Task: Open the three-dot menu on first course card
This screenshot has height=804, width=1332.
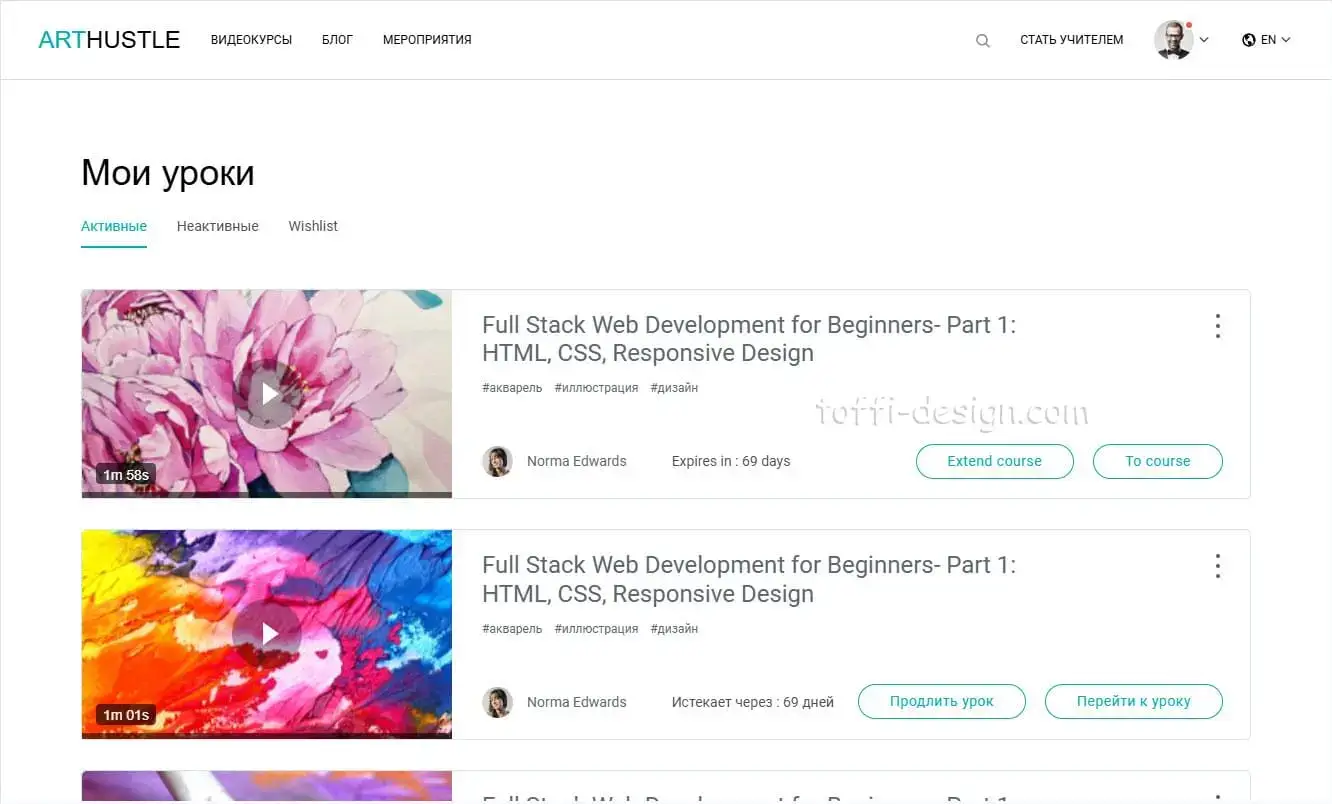Action: (1217, 325)
